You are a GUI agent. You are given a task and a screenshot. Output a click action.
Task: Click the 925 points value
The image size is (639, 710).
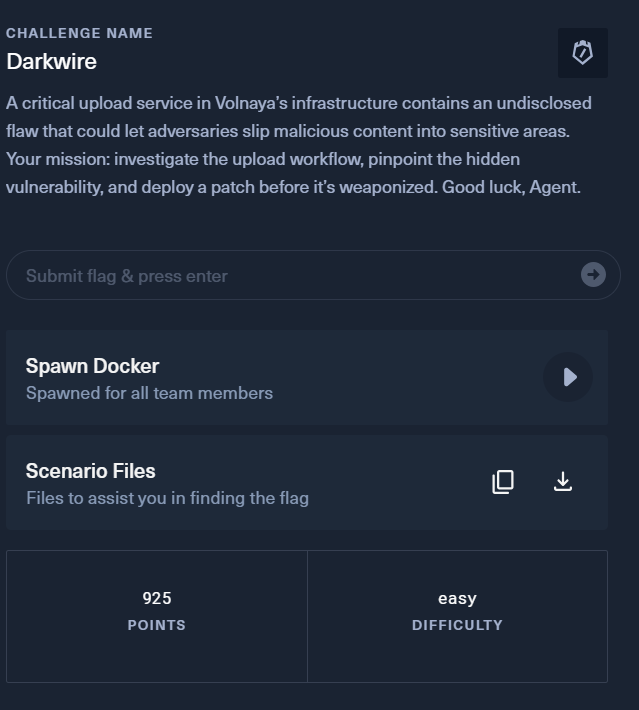[x=157, y=598]
